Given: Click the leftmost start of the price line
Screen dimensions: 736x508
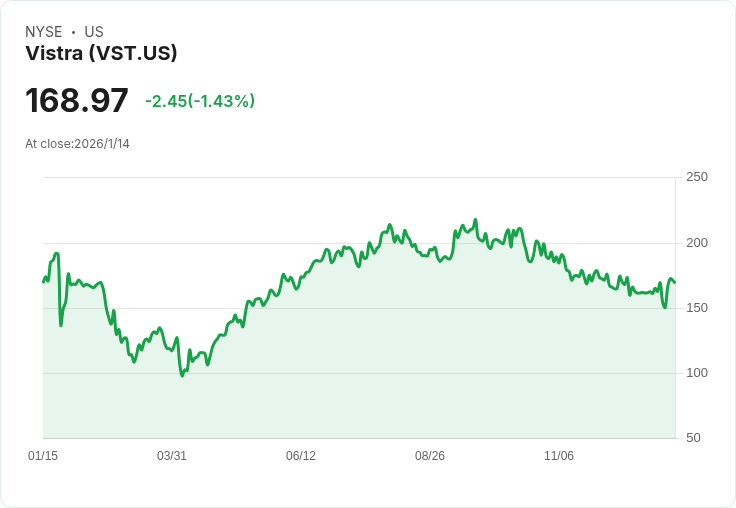Looking at the screenshot, I should coord(43,282).
